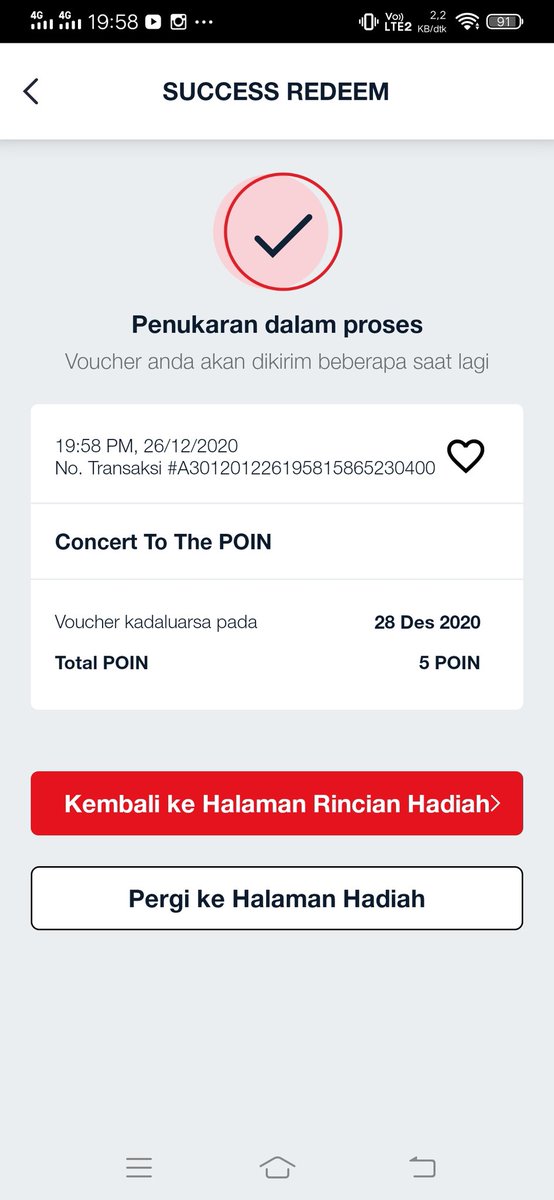This screenshot has height=1200, width=554.
Task: Select the Concert To The POIN title
Action: (x=163, y=542)
